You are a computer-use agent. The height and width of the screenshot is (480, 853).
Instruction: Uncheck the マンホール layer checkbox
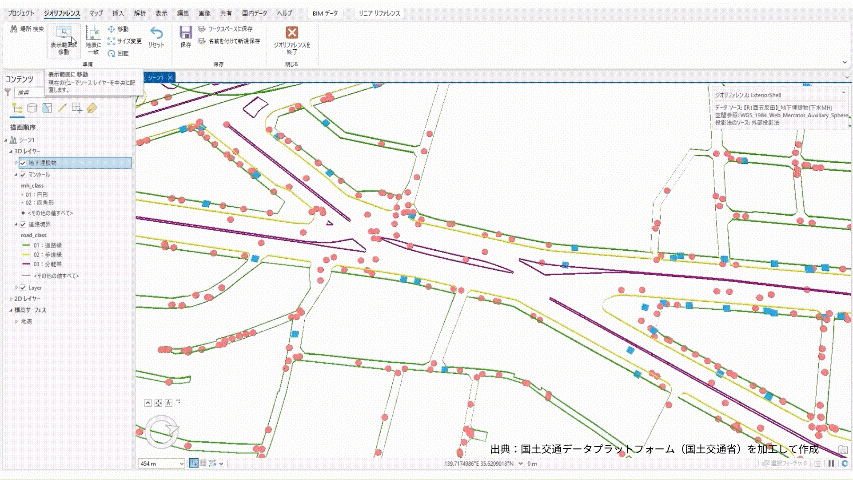(23, 174)
